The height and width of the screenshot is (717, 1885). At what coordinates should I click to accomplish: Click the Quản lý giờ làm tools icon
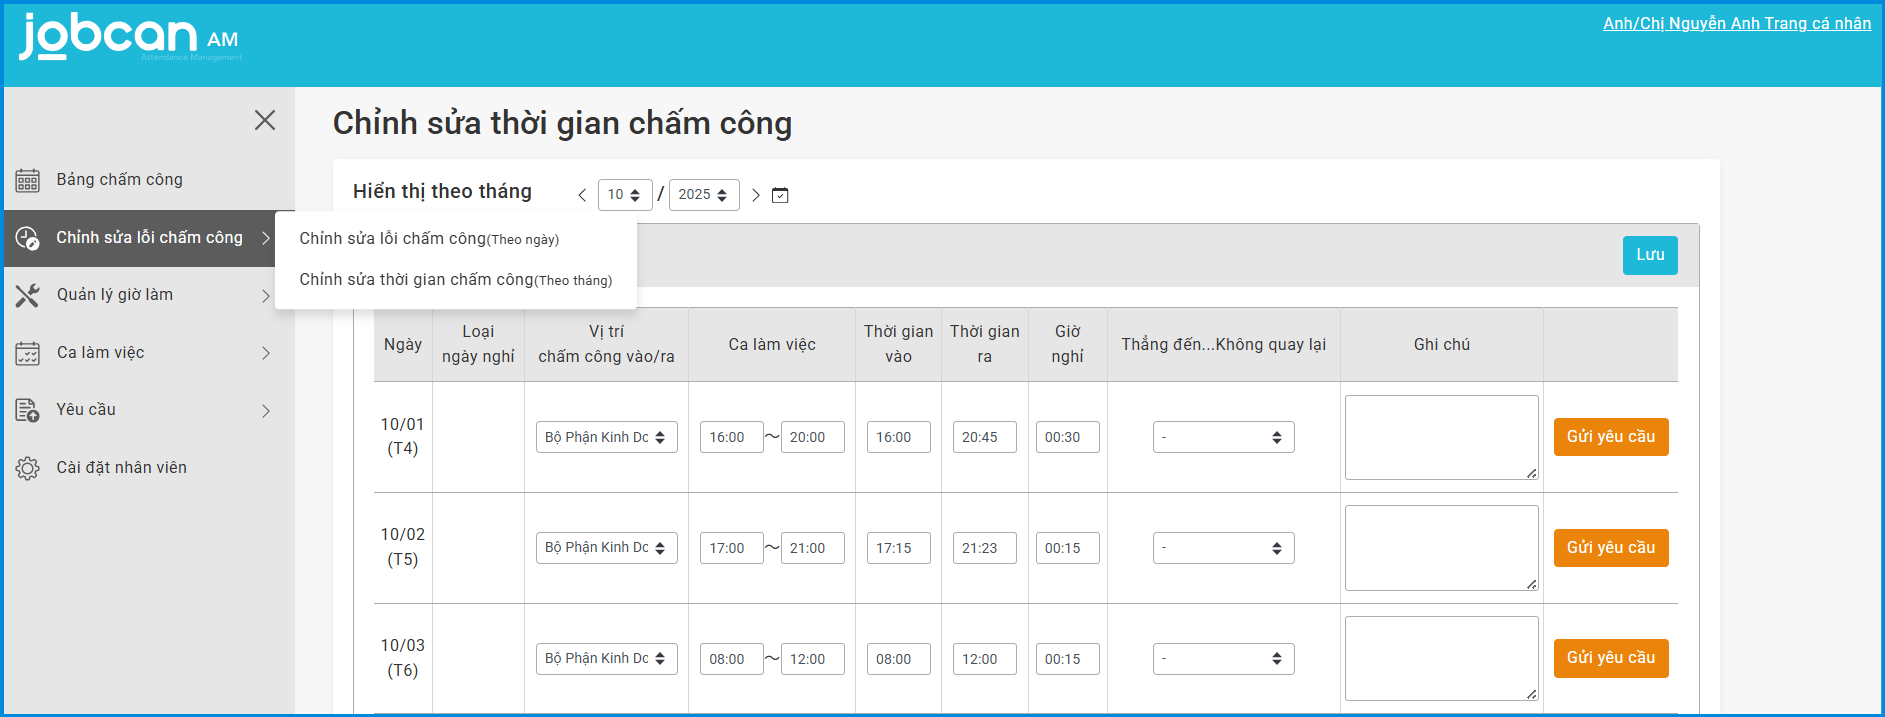(x=27, y=295)
